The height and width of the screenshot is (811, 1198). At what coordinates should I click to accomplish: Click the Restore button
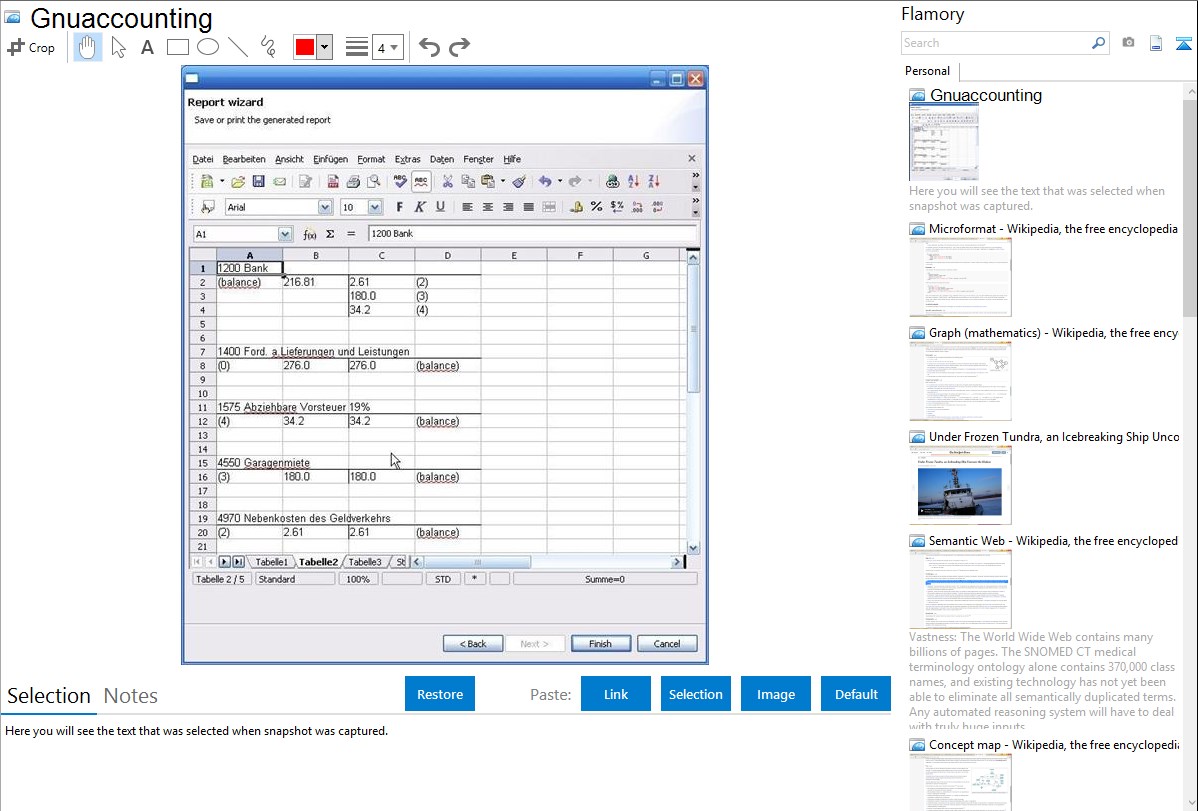click(440, 694)
